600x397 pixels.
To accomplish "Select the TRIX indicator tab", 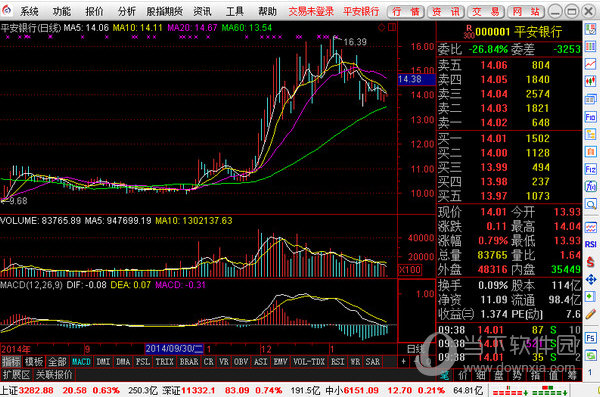I will 164,362.
